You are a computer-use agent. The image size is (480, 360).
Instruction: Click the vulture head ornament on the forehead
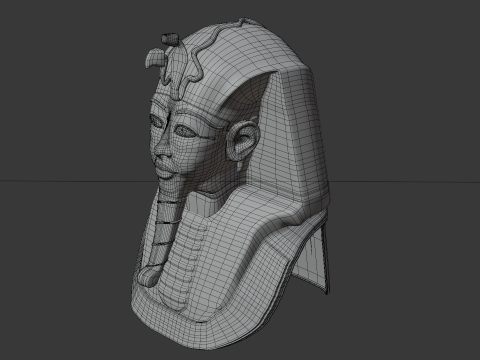click(x=155, y=58)
